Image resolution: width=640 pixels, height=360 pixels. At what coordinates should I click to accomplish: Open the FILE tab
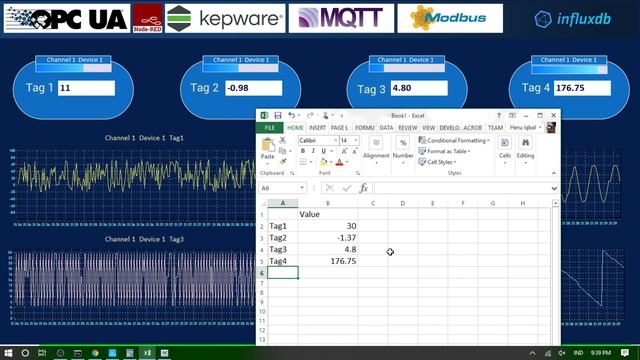269,128
